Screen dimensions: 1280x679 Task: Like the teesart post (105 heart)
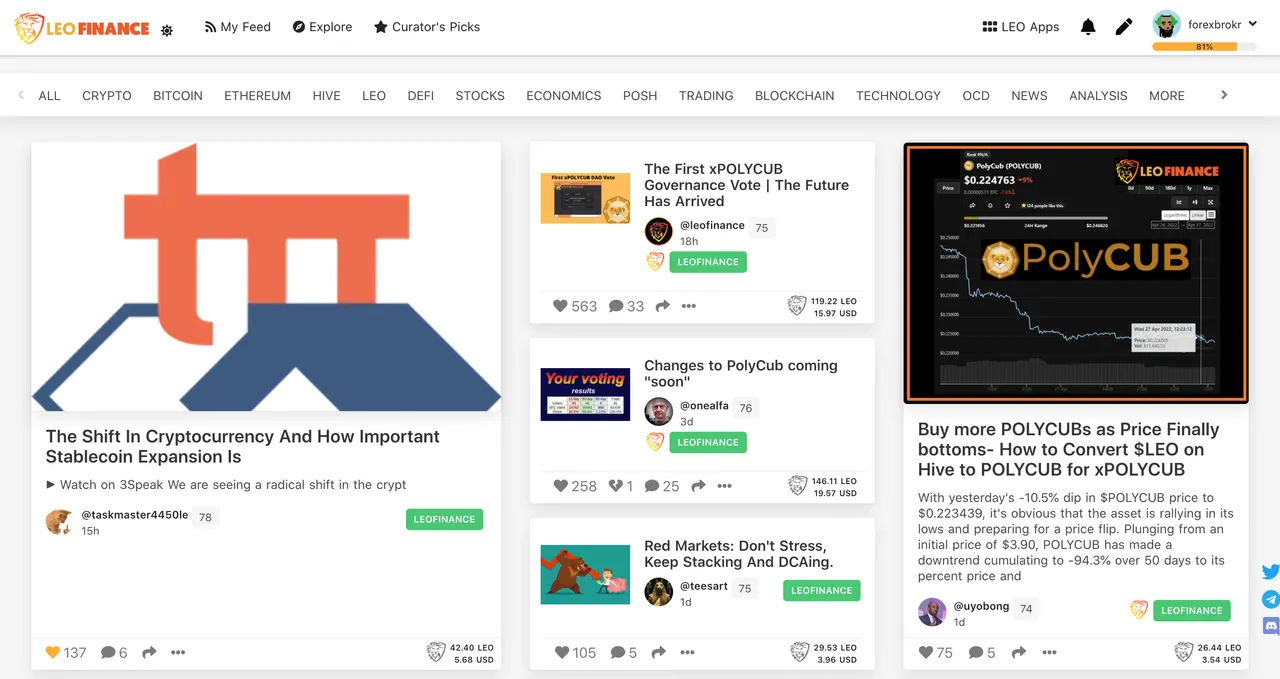(x=561, y=652)
